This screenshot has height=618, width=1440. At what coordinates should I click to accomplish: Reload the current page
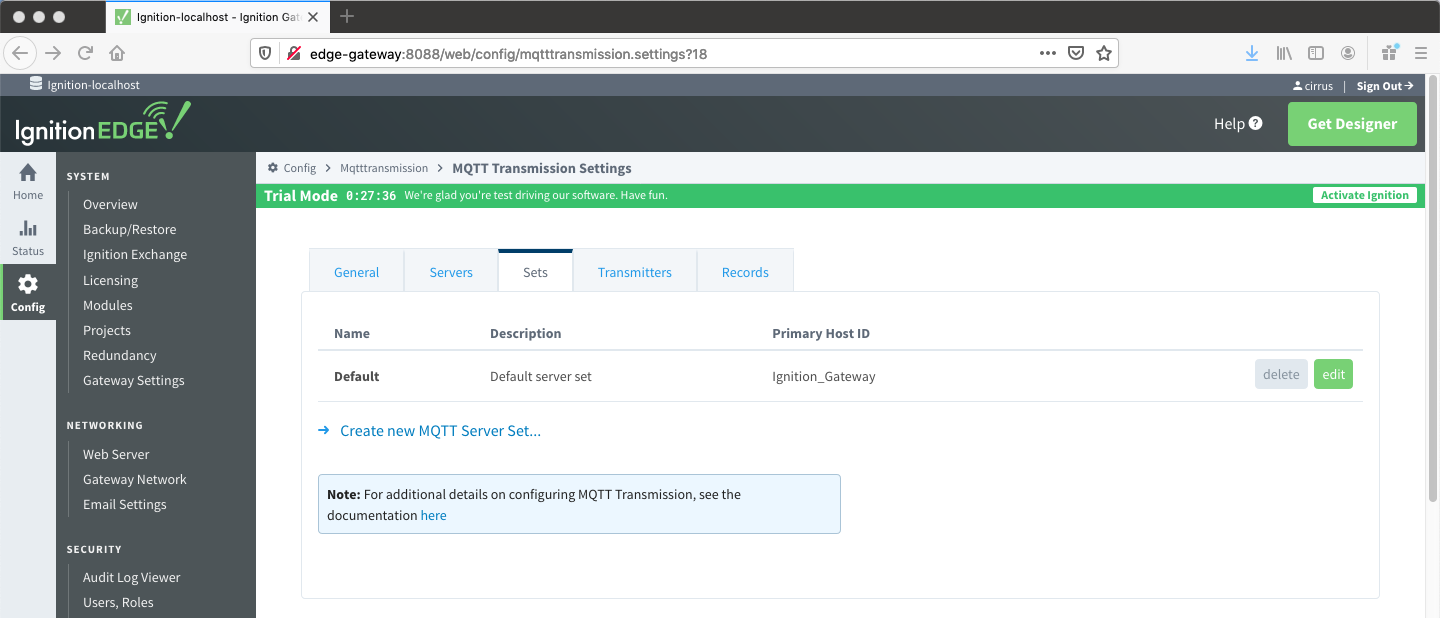(85, 53)
